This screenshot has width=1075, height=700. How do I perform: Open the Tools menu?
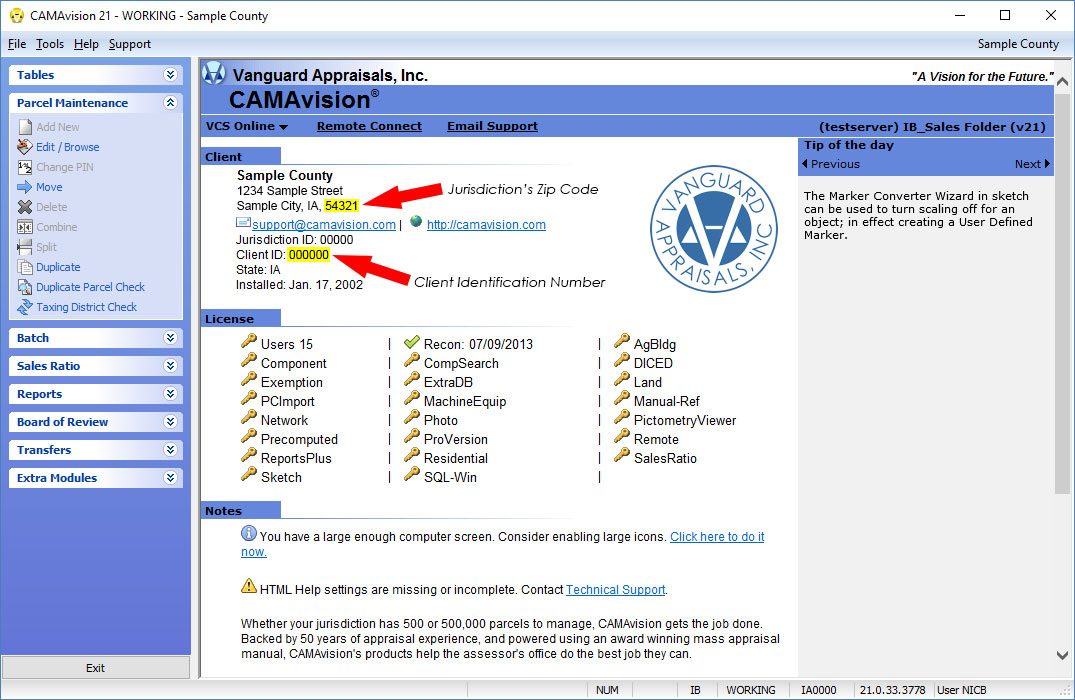pos(50,44)
